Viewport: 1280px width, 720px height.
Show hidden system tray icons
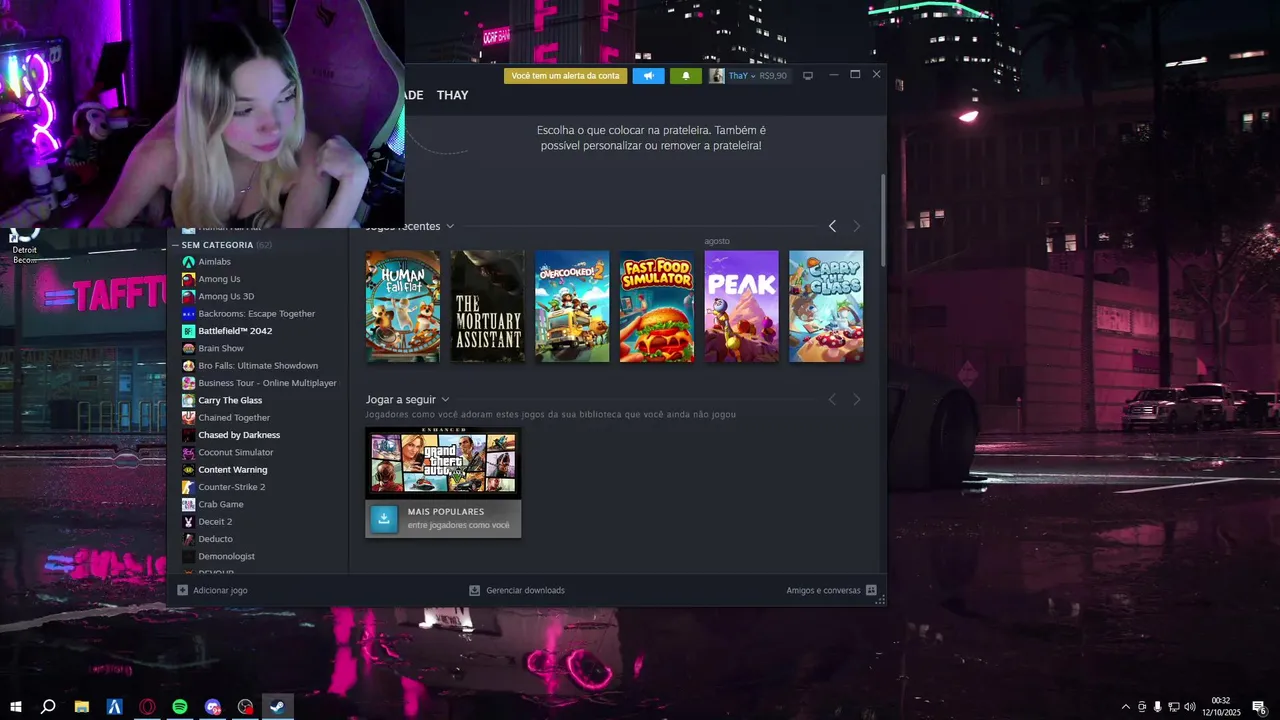click(x=1126, y=707)
